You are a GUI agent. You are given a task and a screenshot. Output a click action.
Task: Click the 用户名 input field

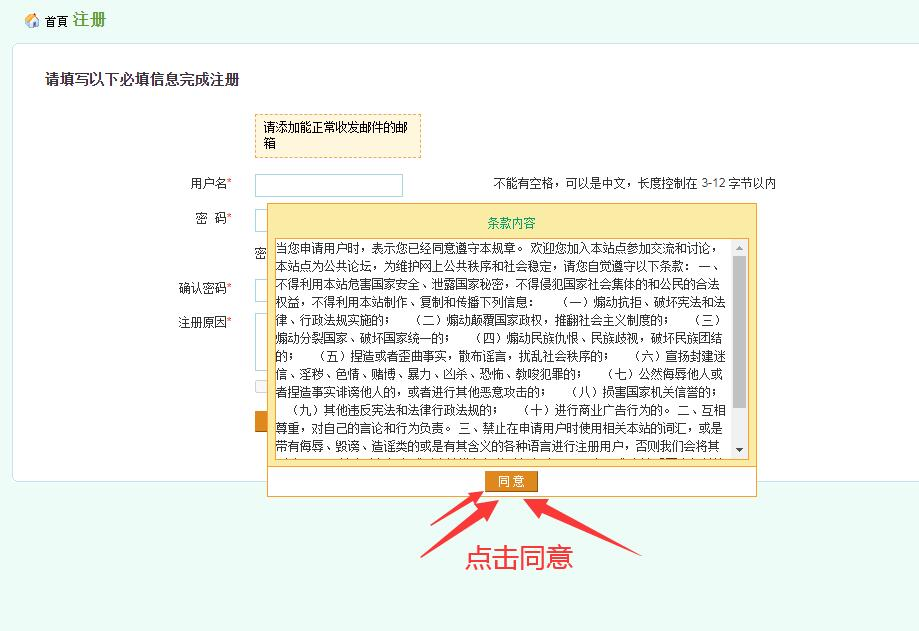tap(328, 185)
